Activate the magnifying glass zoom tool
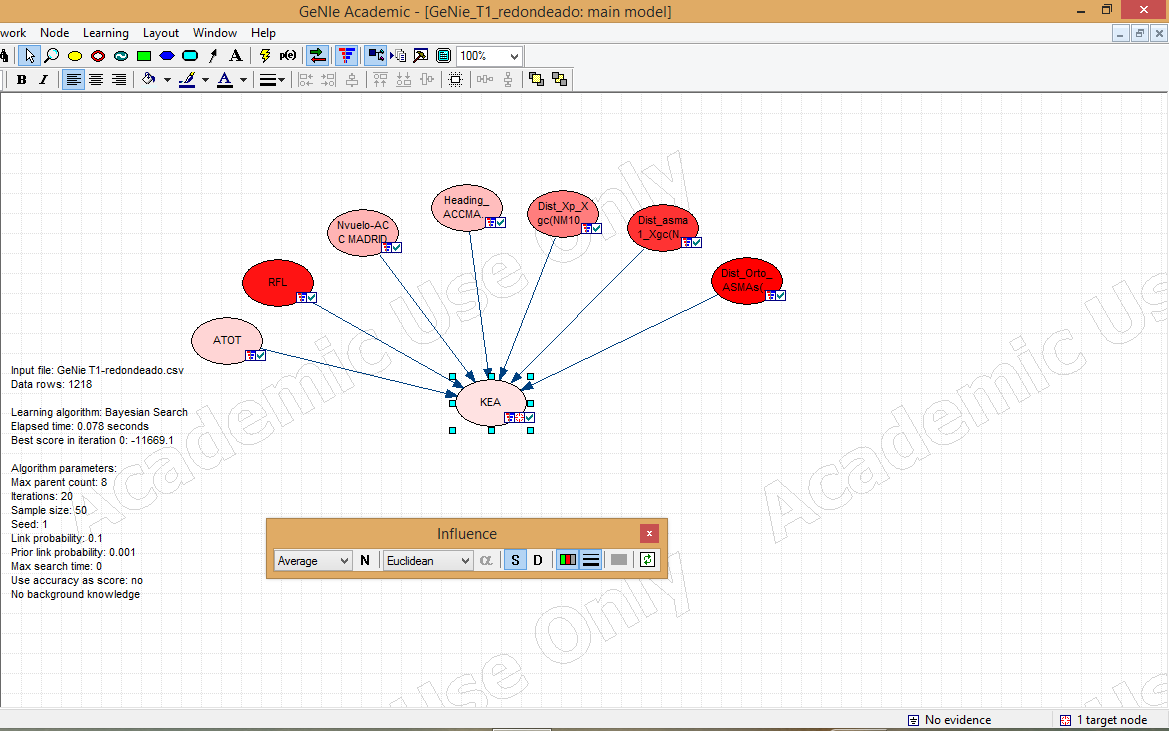 [x=51, y=56]
